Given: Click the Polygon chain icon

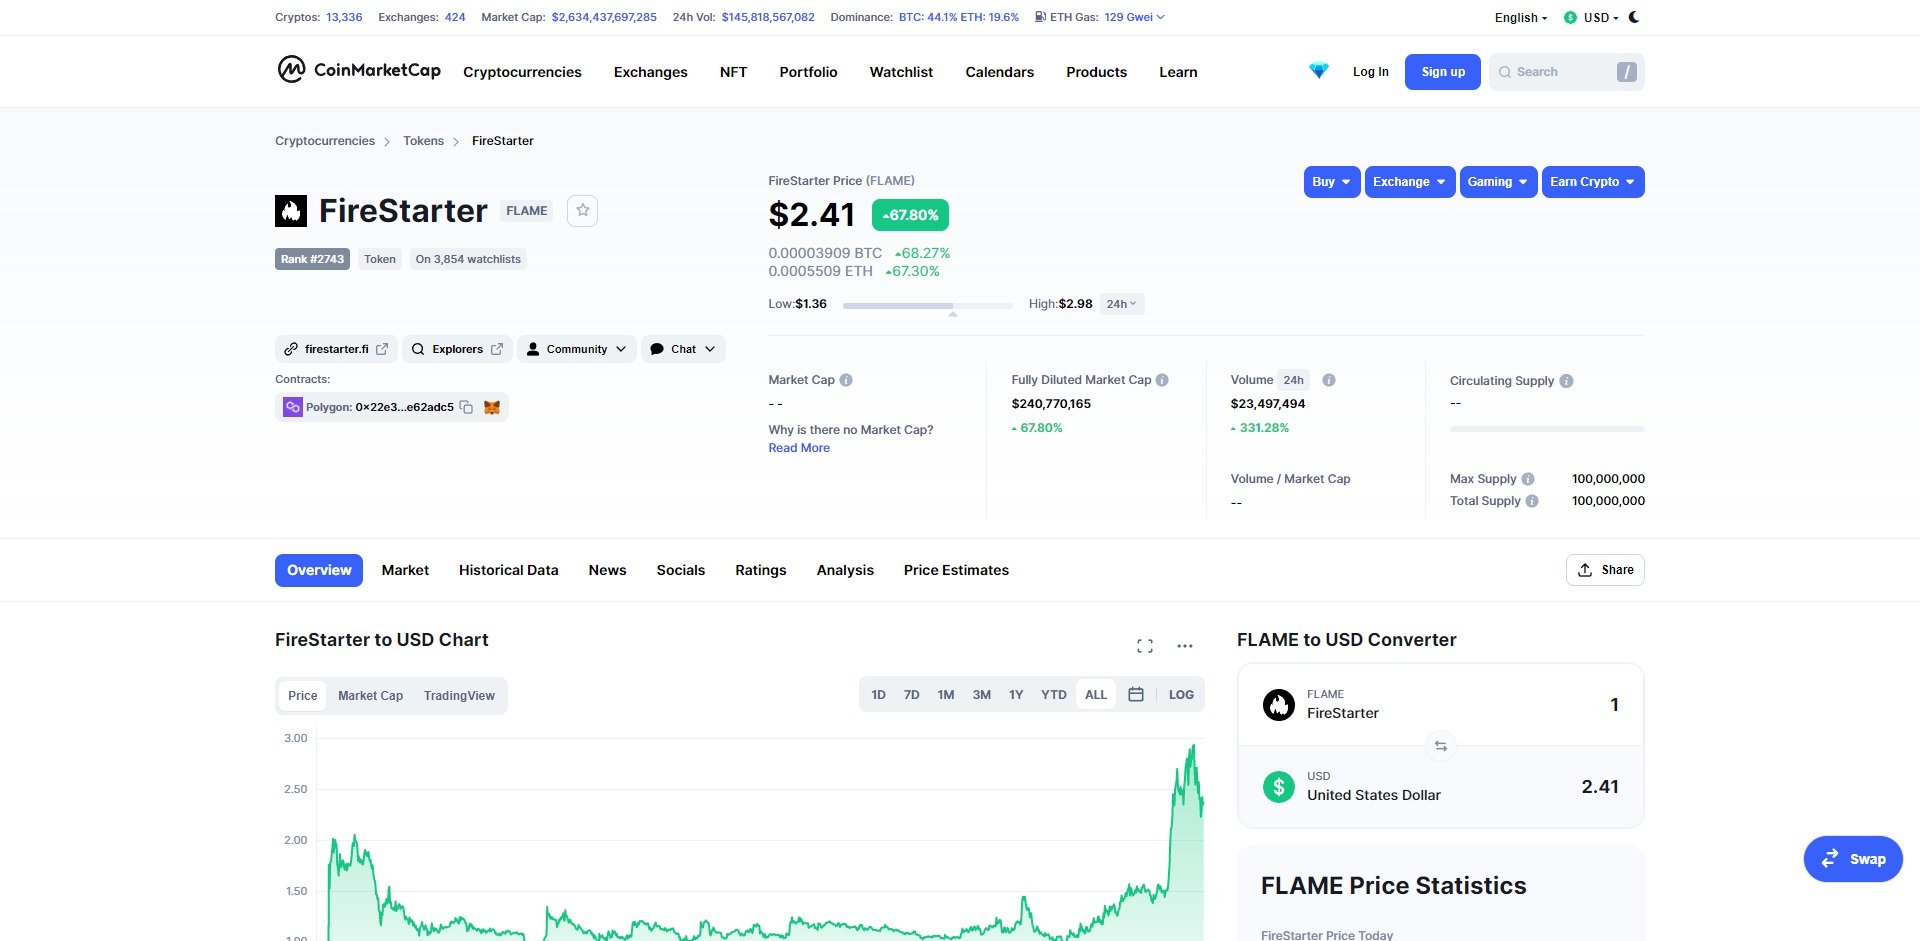Looking at the screenshot, I should pyautogui.click(x=292, y=407).
